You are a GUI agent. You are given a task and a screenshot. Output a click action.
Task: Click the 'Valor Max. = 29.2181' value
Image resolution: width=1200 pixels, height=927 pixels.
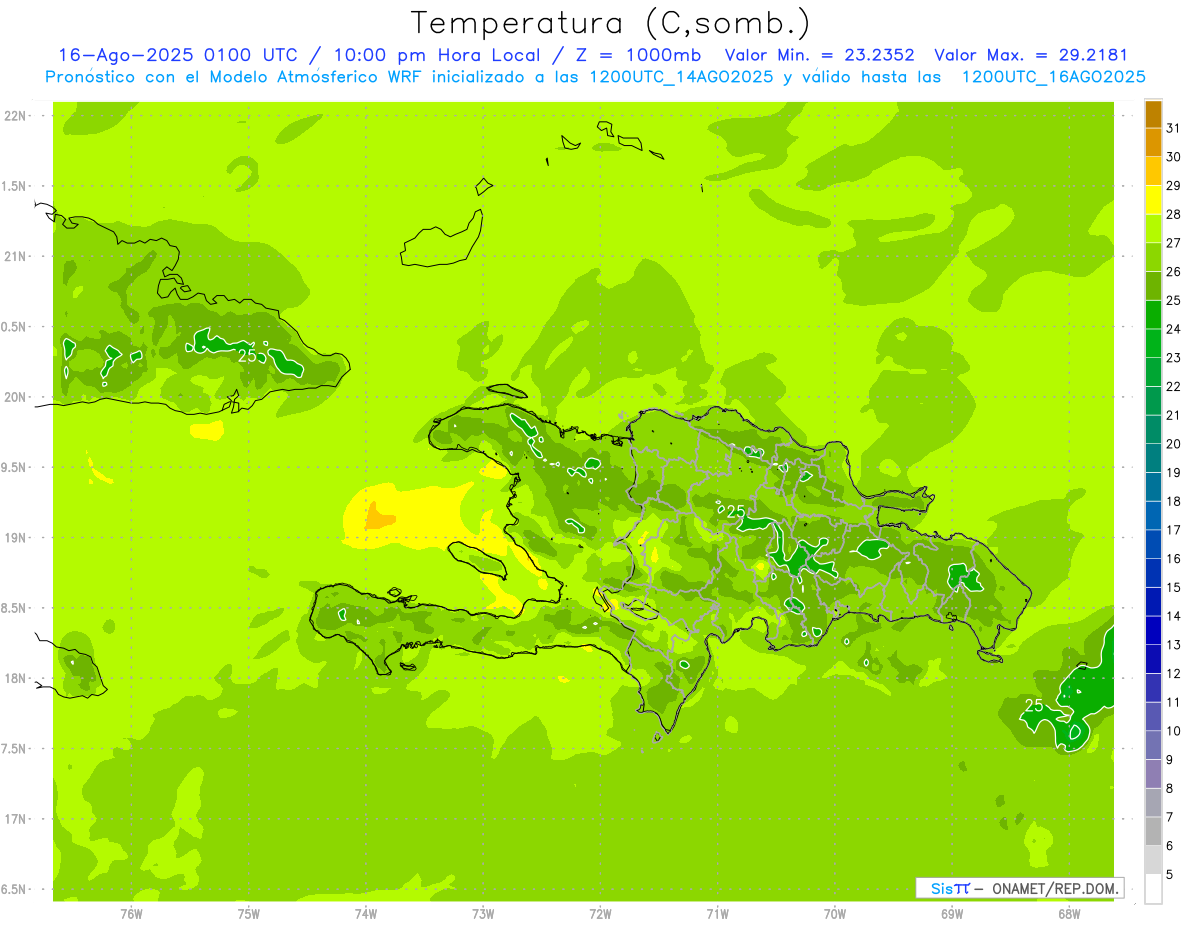pyautogui.click(x=1031, y=55)
